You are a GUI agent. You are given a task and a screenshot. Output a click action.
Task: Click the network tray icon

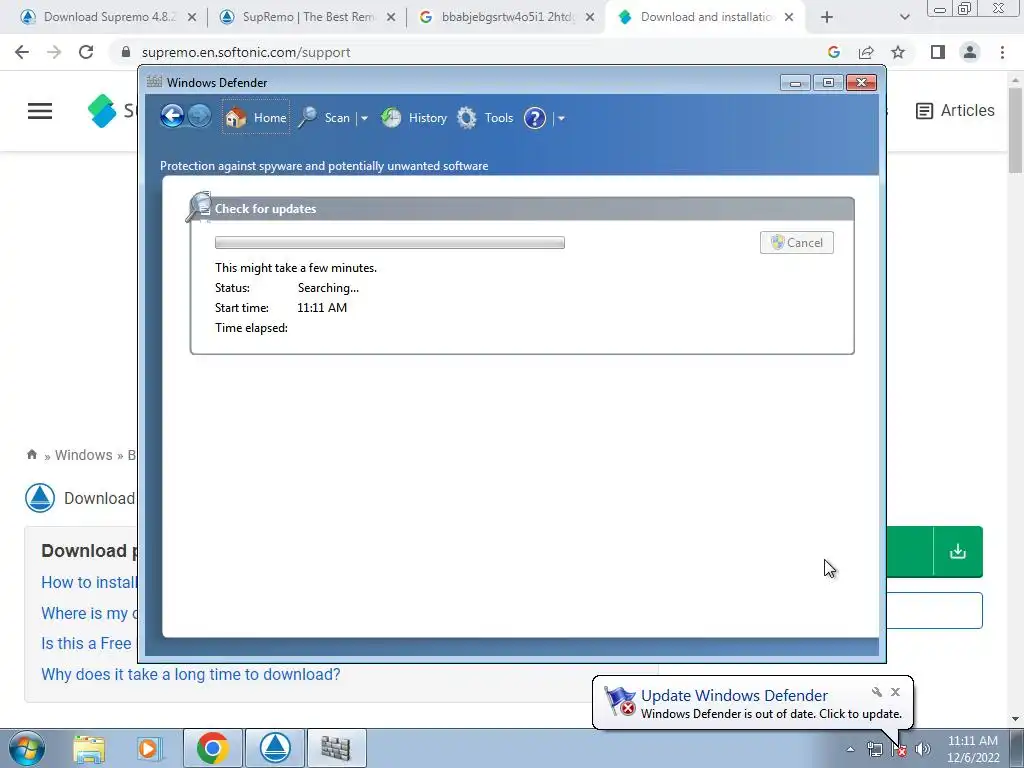point(874,749)
